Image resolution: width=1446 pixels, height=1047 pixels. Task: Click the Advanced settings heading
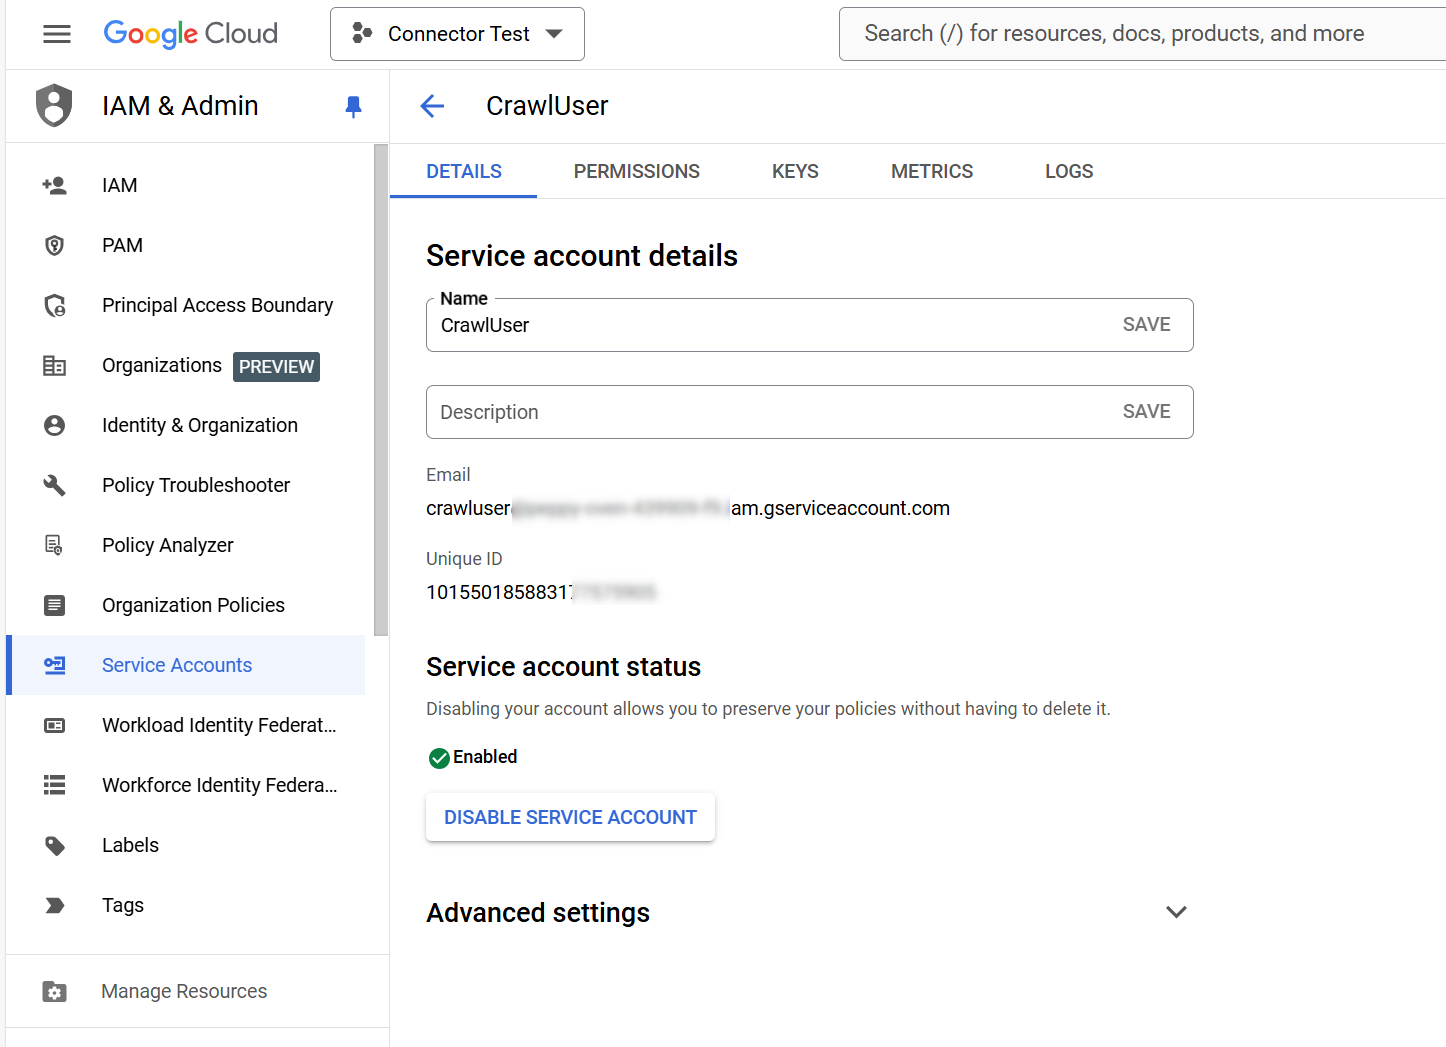click(x=538, y=913)
